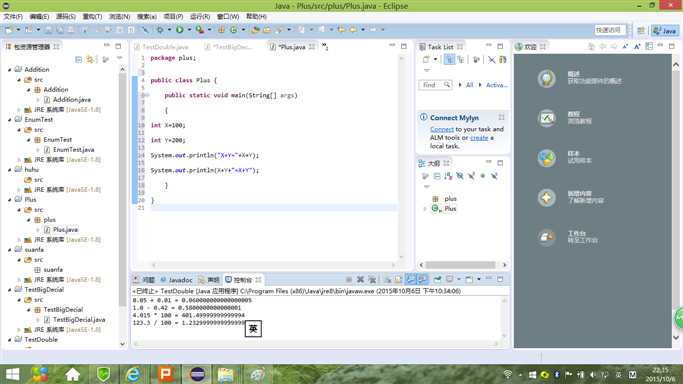Viewport: 683px width, 384px height.
Task: Click the Quick Access search box
Action: click(610, 30)
